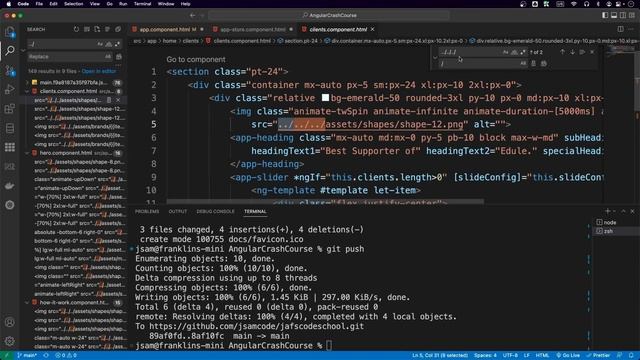The width and height of the screenshot is (640, 360).
Task: Toggle bottom panel layout icon in title bar
Action: [614, 15]
